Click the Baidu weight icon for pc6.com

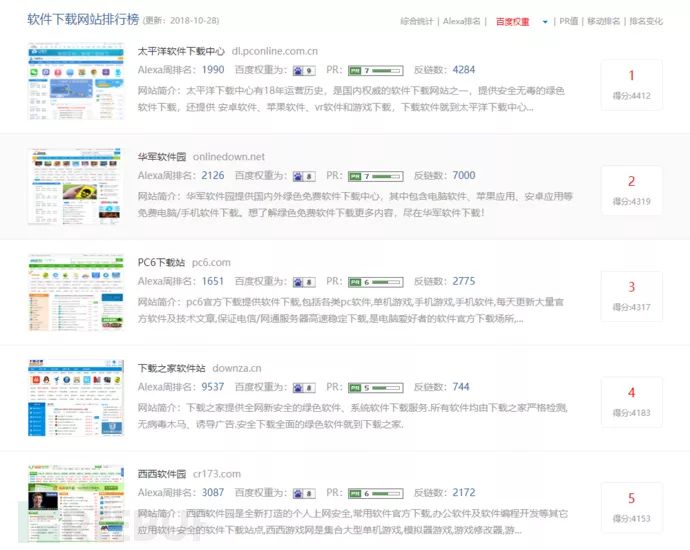(x=304, y=282)
